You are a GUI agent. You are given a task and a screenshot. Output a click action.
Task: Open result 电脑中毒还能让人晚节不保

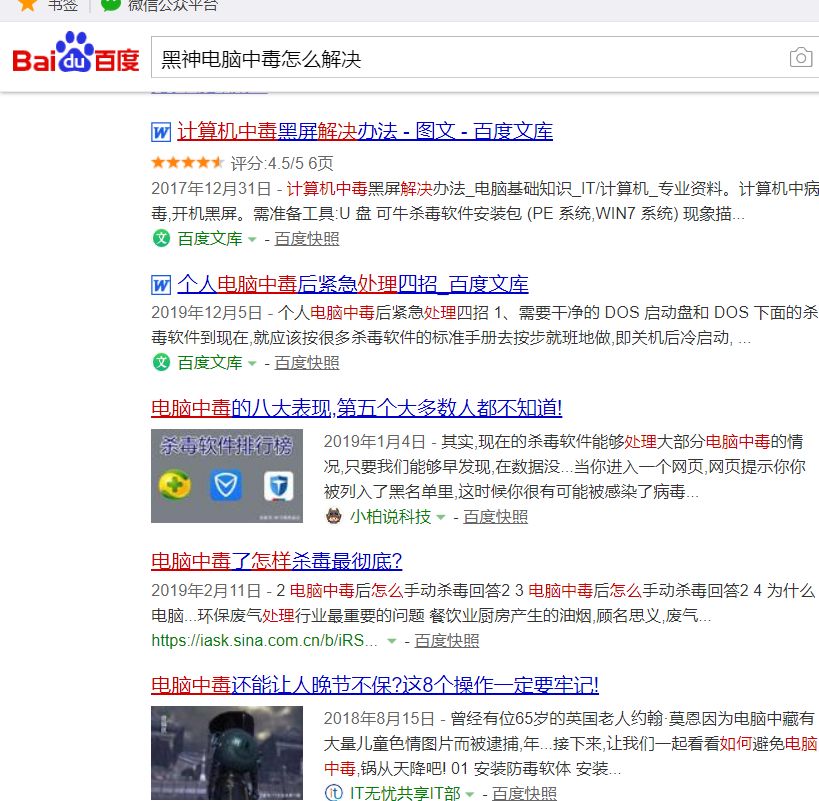[x=374, y=685]
